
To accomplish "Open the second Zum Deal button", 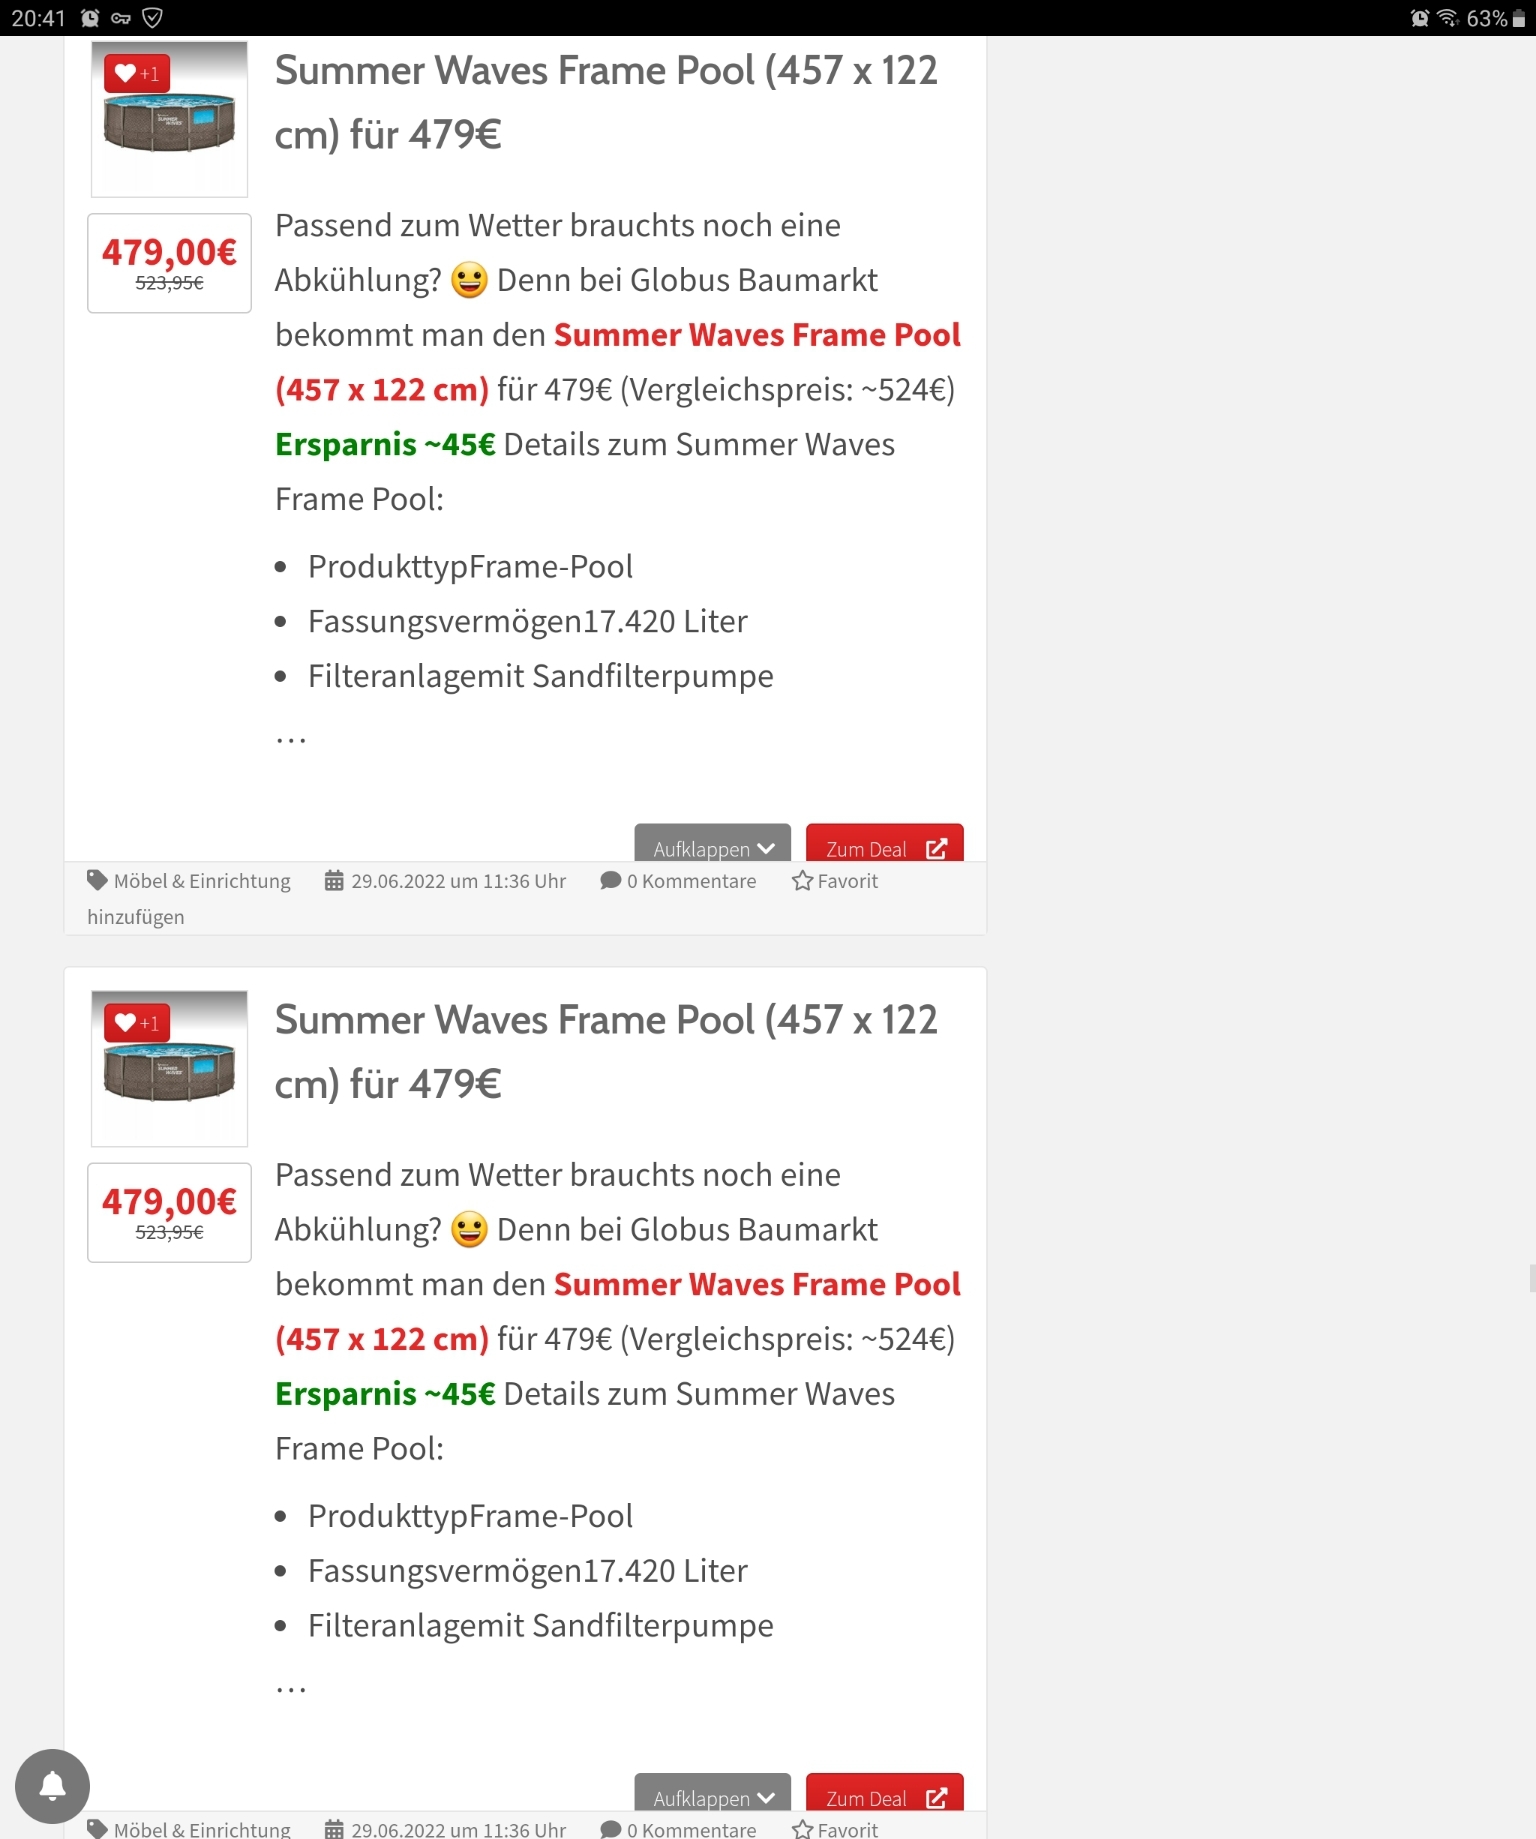I will (x=884, y=1795).
